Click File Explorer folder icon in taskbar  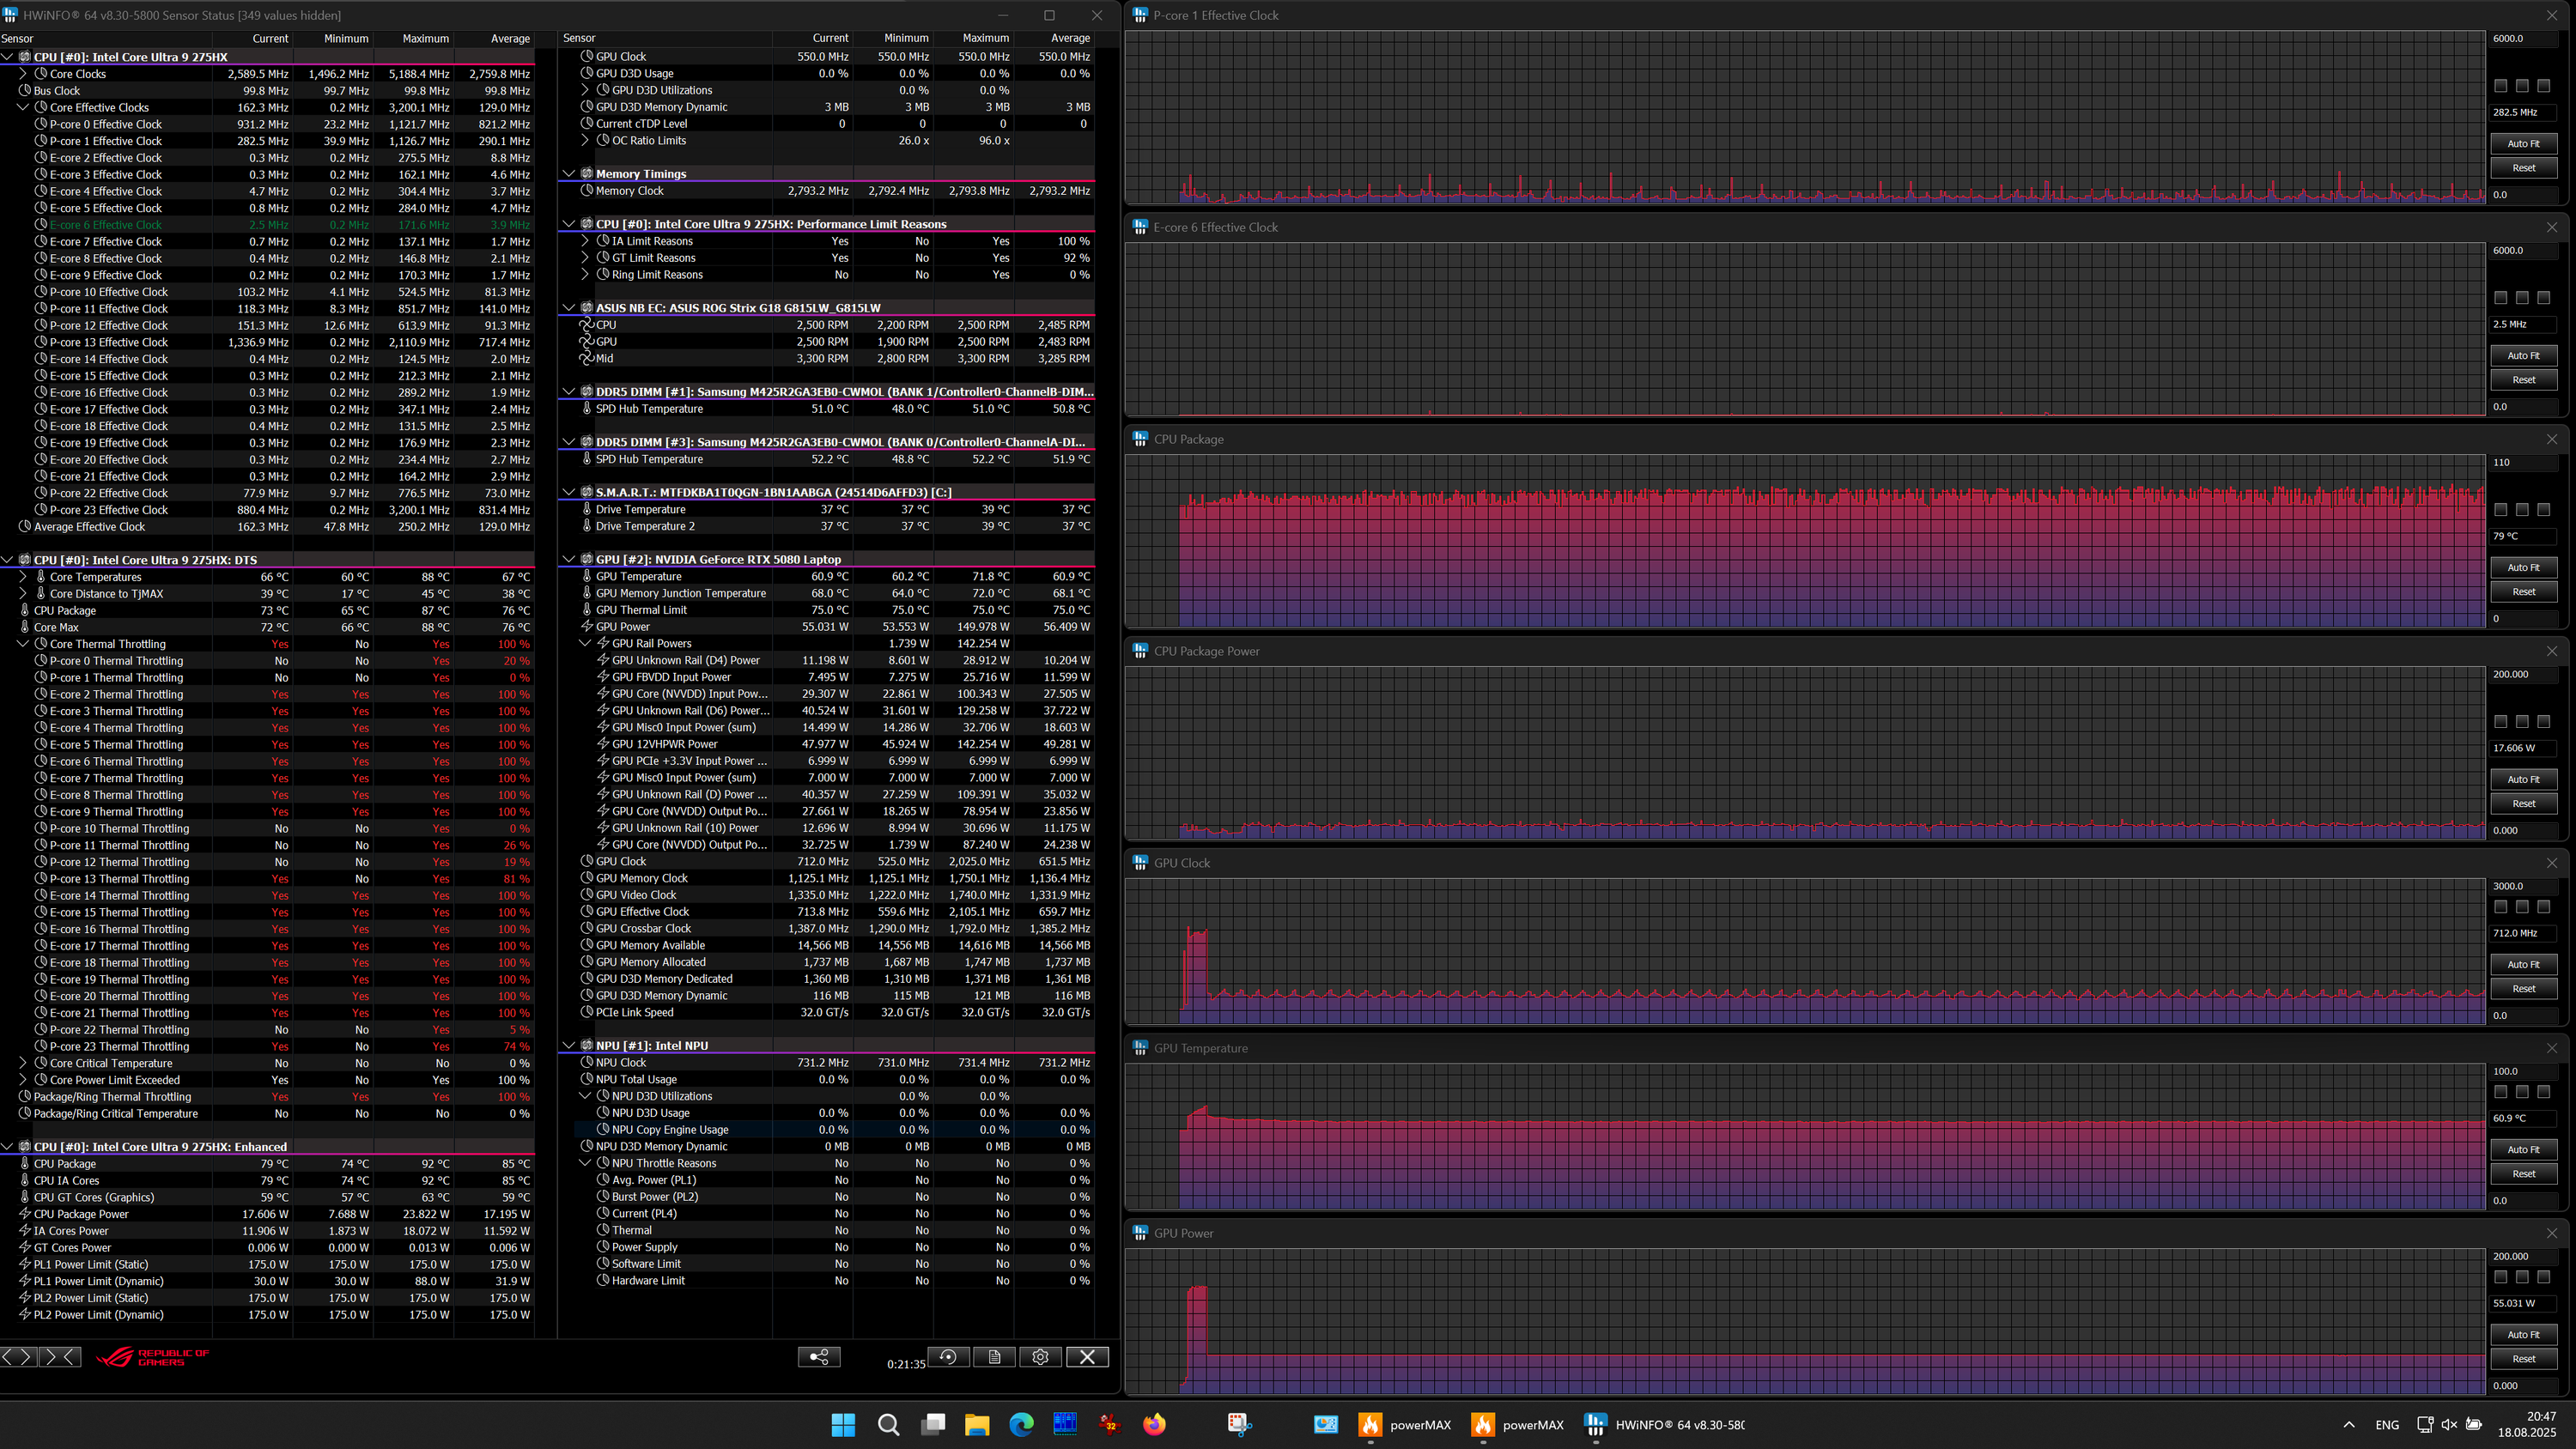click(977, 1424)
